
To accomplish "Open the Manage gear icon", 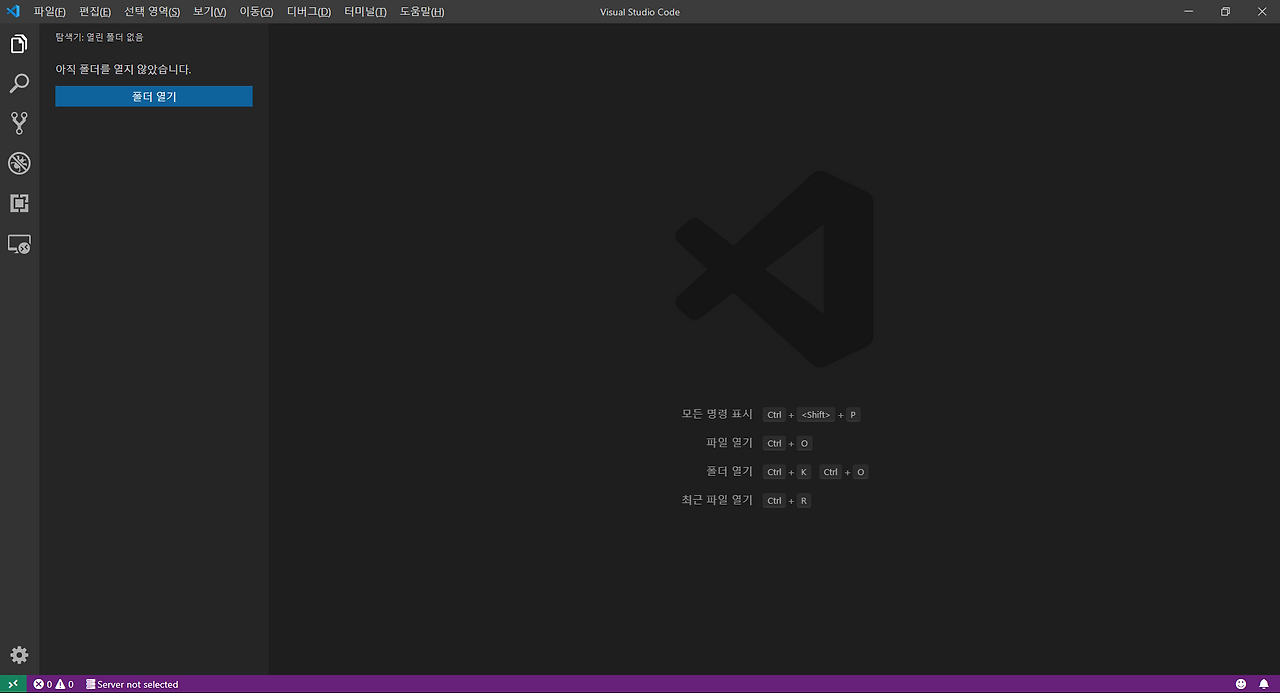I will (x=19, y=655).
